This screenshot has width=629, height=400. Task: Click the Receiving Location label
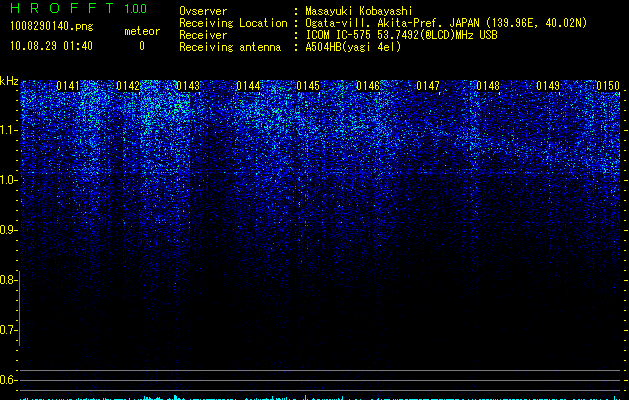233,23
